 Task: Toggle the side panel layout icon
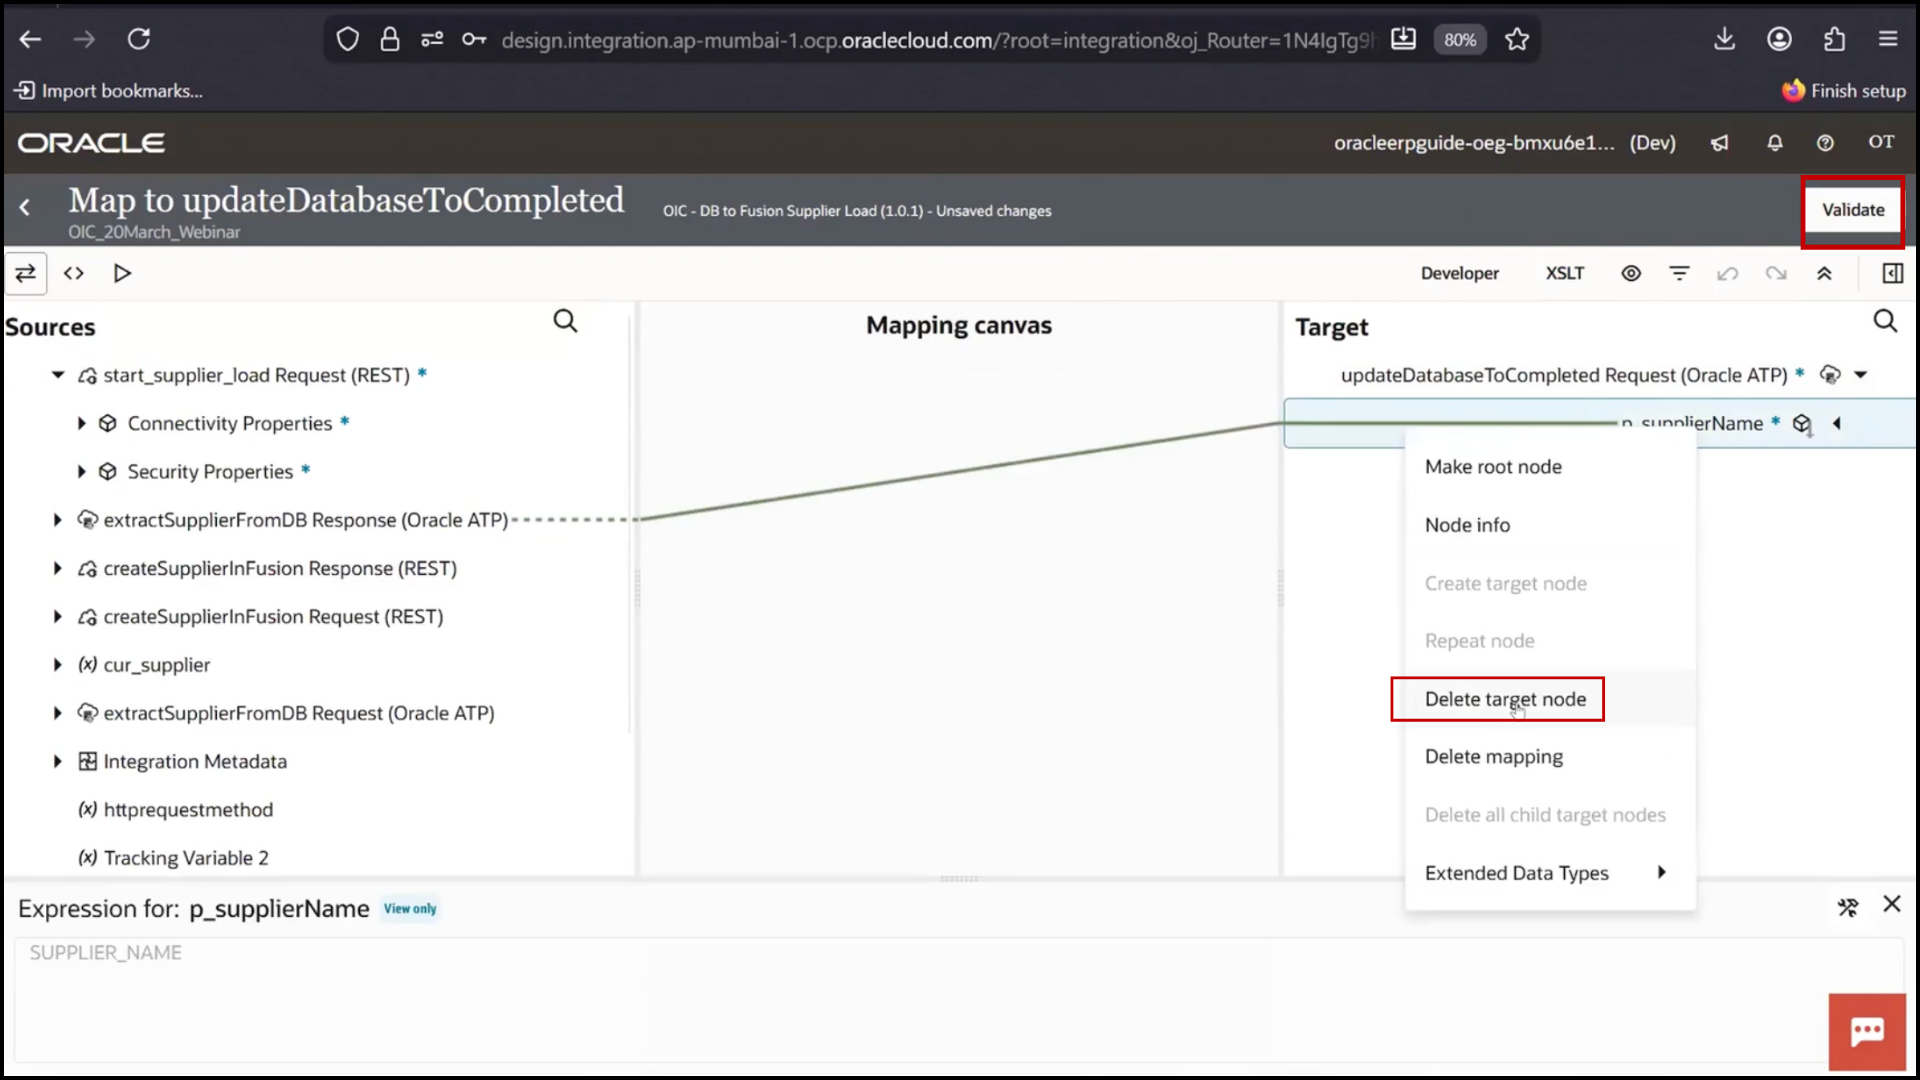(1892, 273)
